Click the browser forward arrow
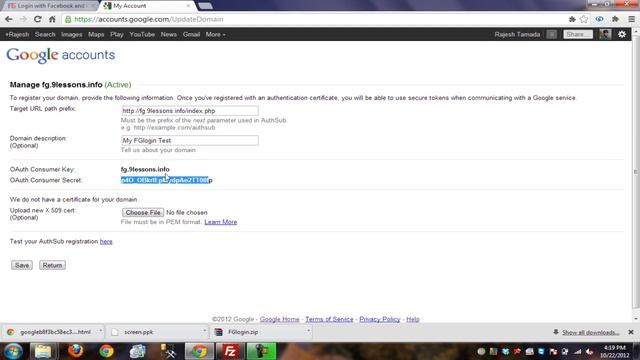This screenshot has height=360, width=640. coord(23,19)
